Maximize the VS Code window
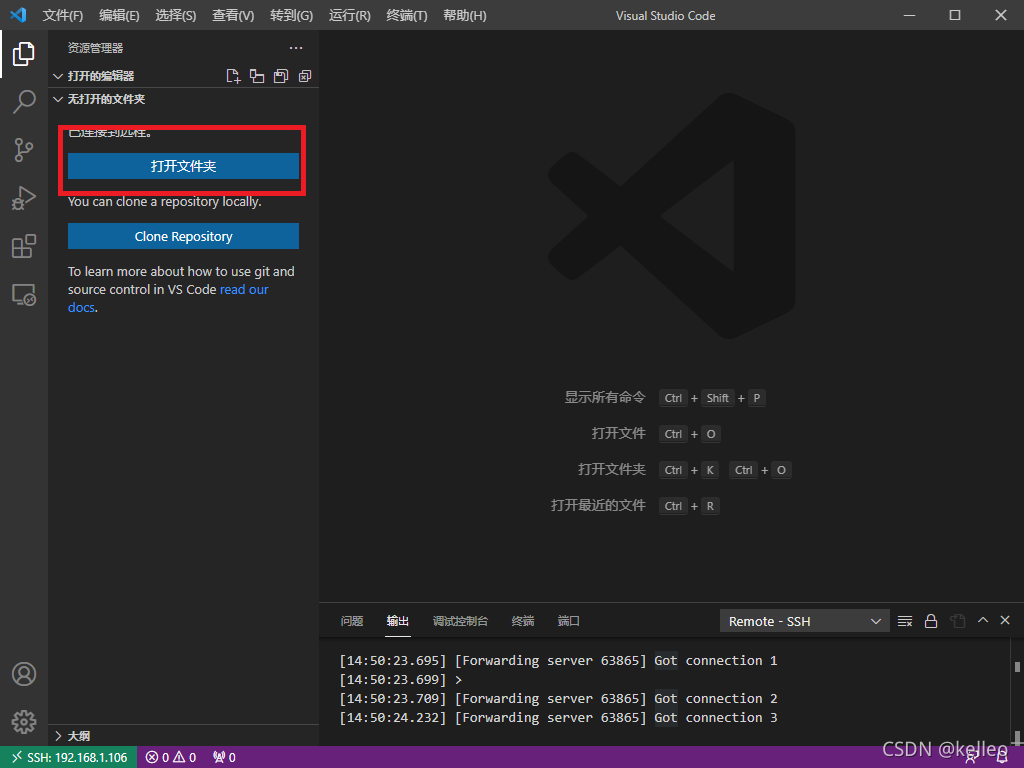 coord(955,15)
